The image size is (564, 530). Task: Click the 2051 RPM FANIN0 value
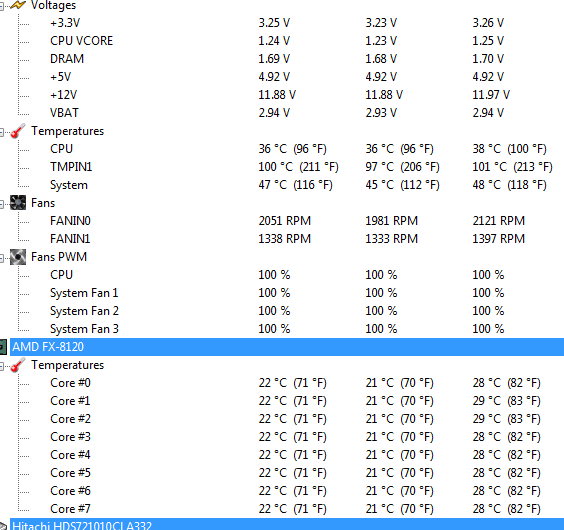[x=285, y=221]
